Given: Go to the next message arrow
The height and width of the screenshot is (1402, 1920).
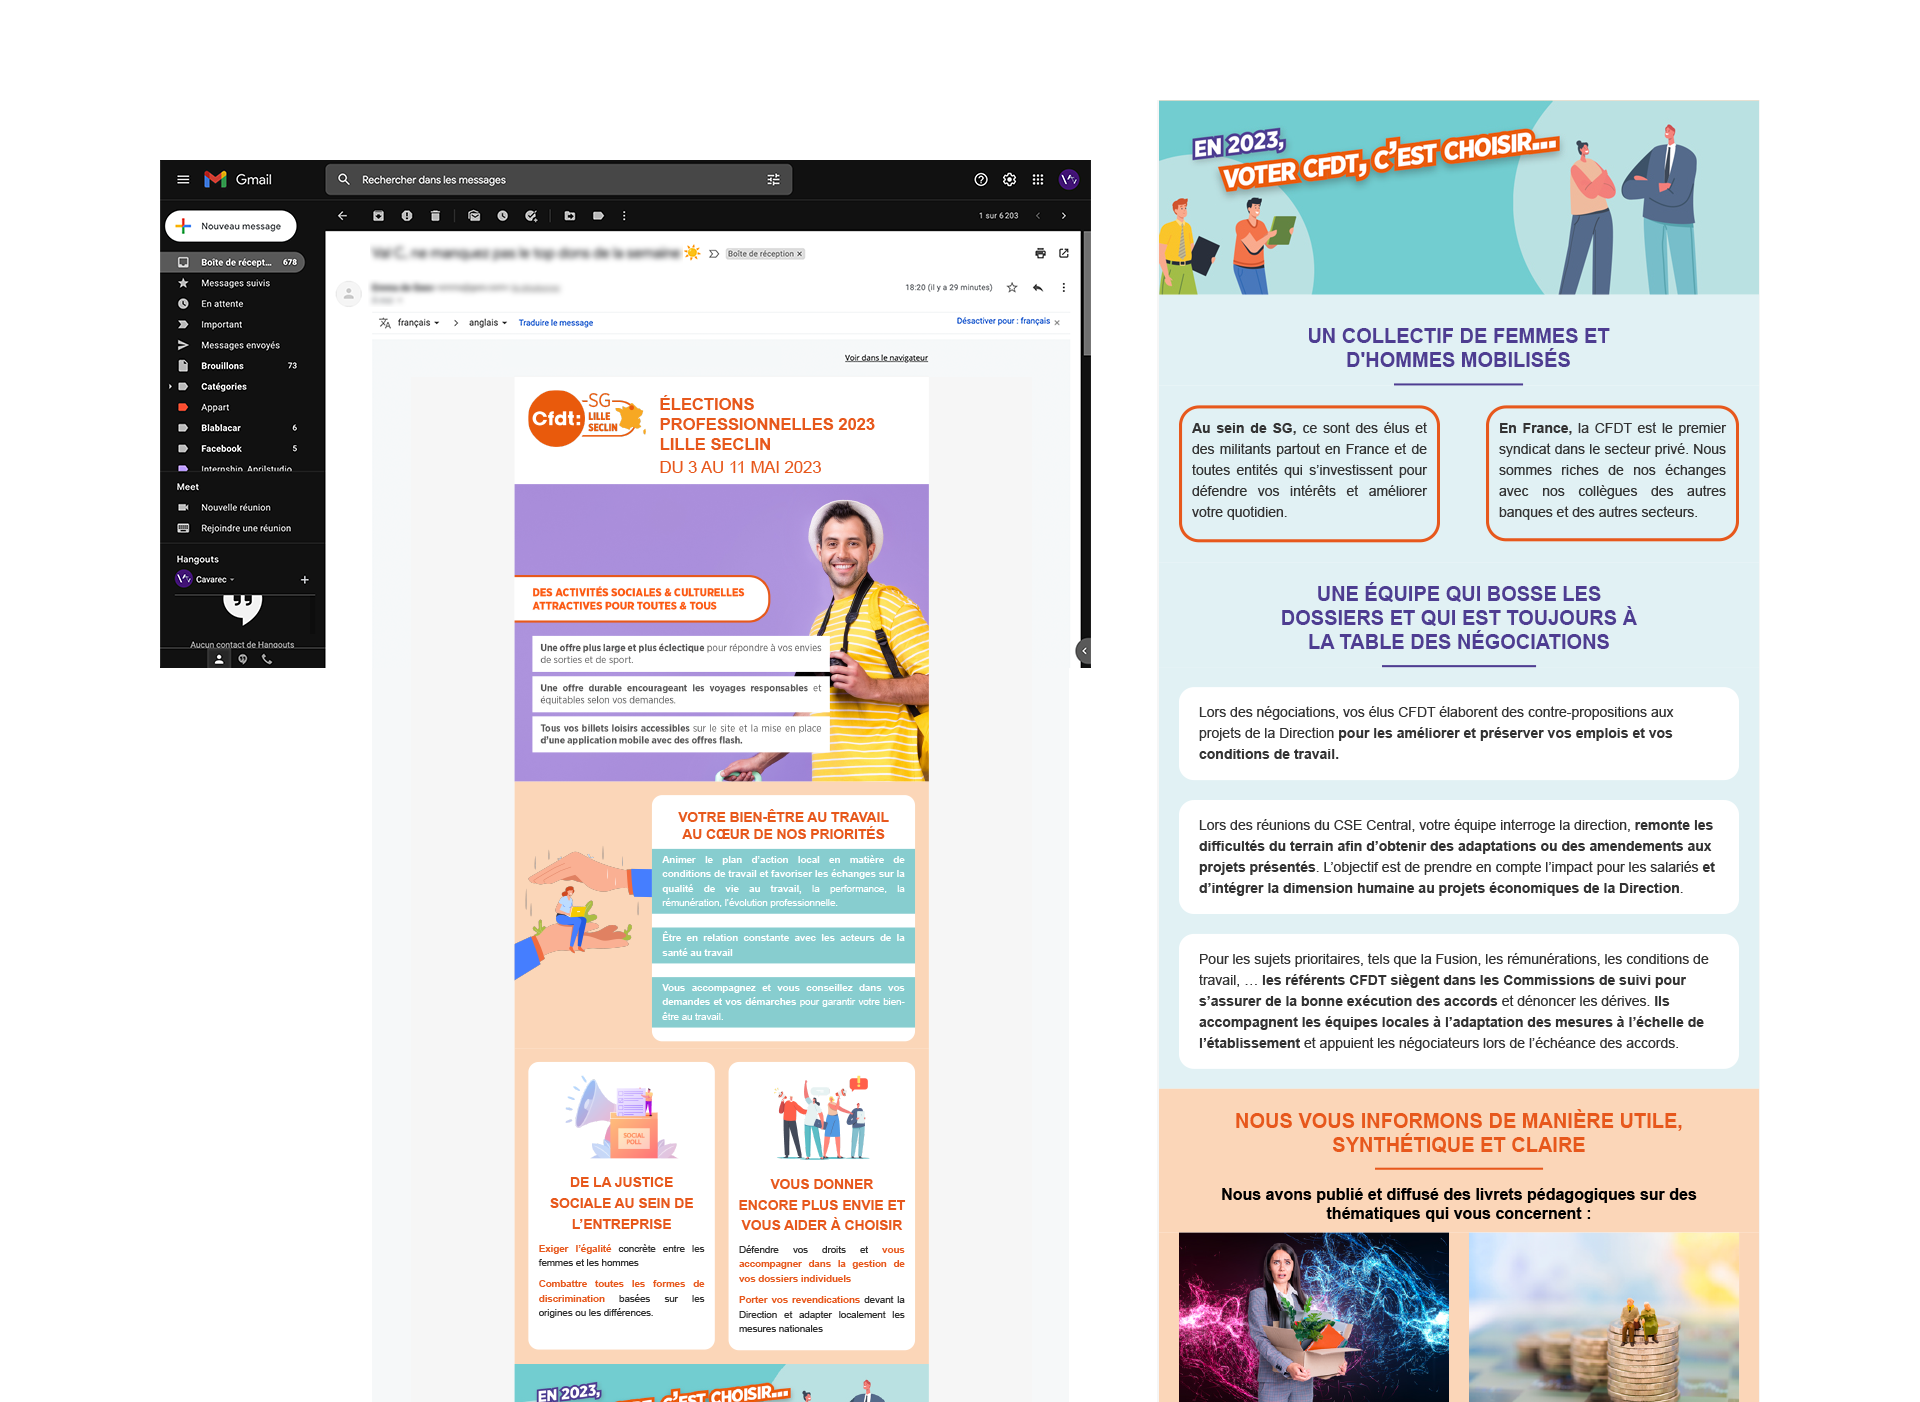Looking at the screenshot, I should (1064, 216).
